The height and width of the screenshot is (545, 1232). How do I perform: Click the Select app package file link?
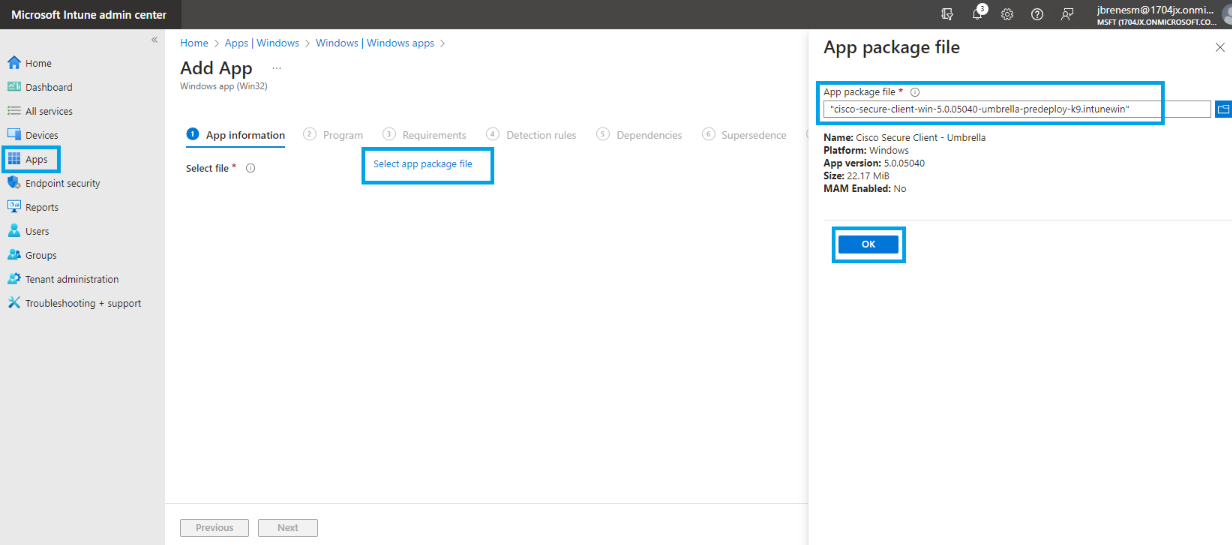coord(423,163)
